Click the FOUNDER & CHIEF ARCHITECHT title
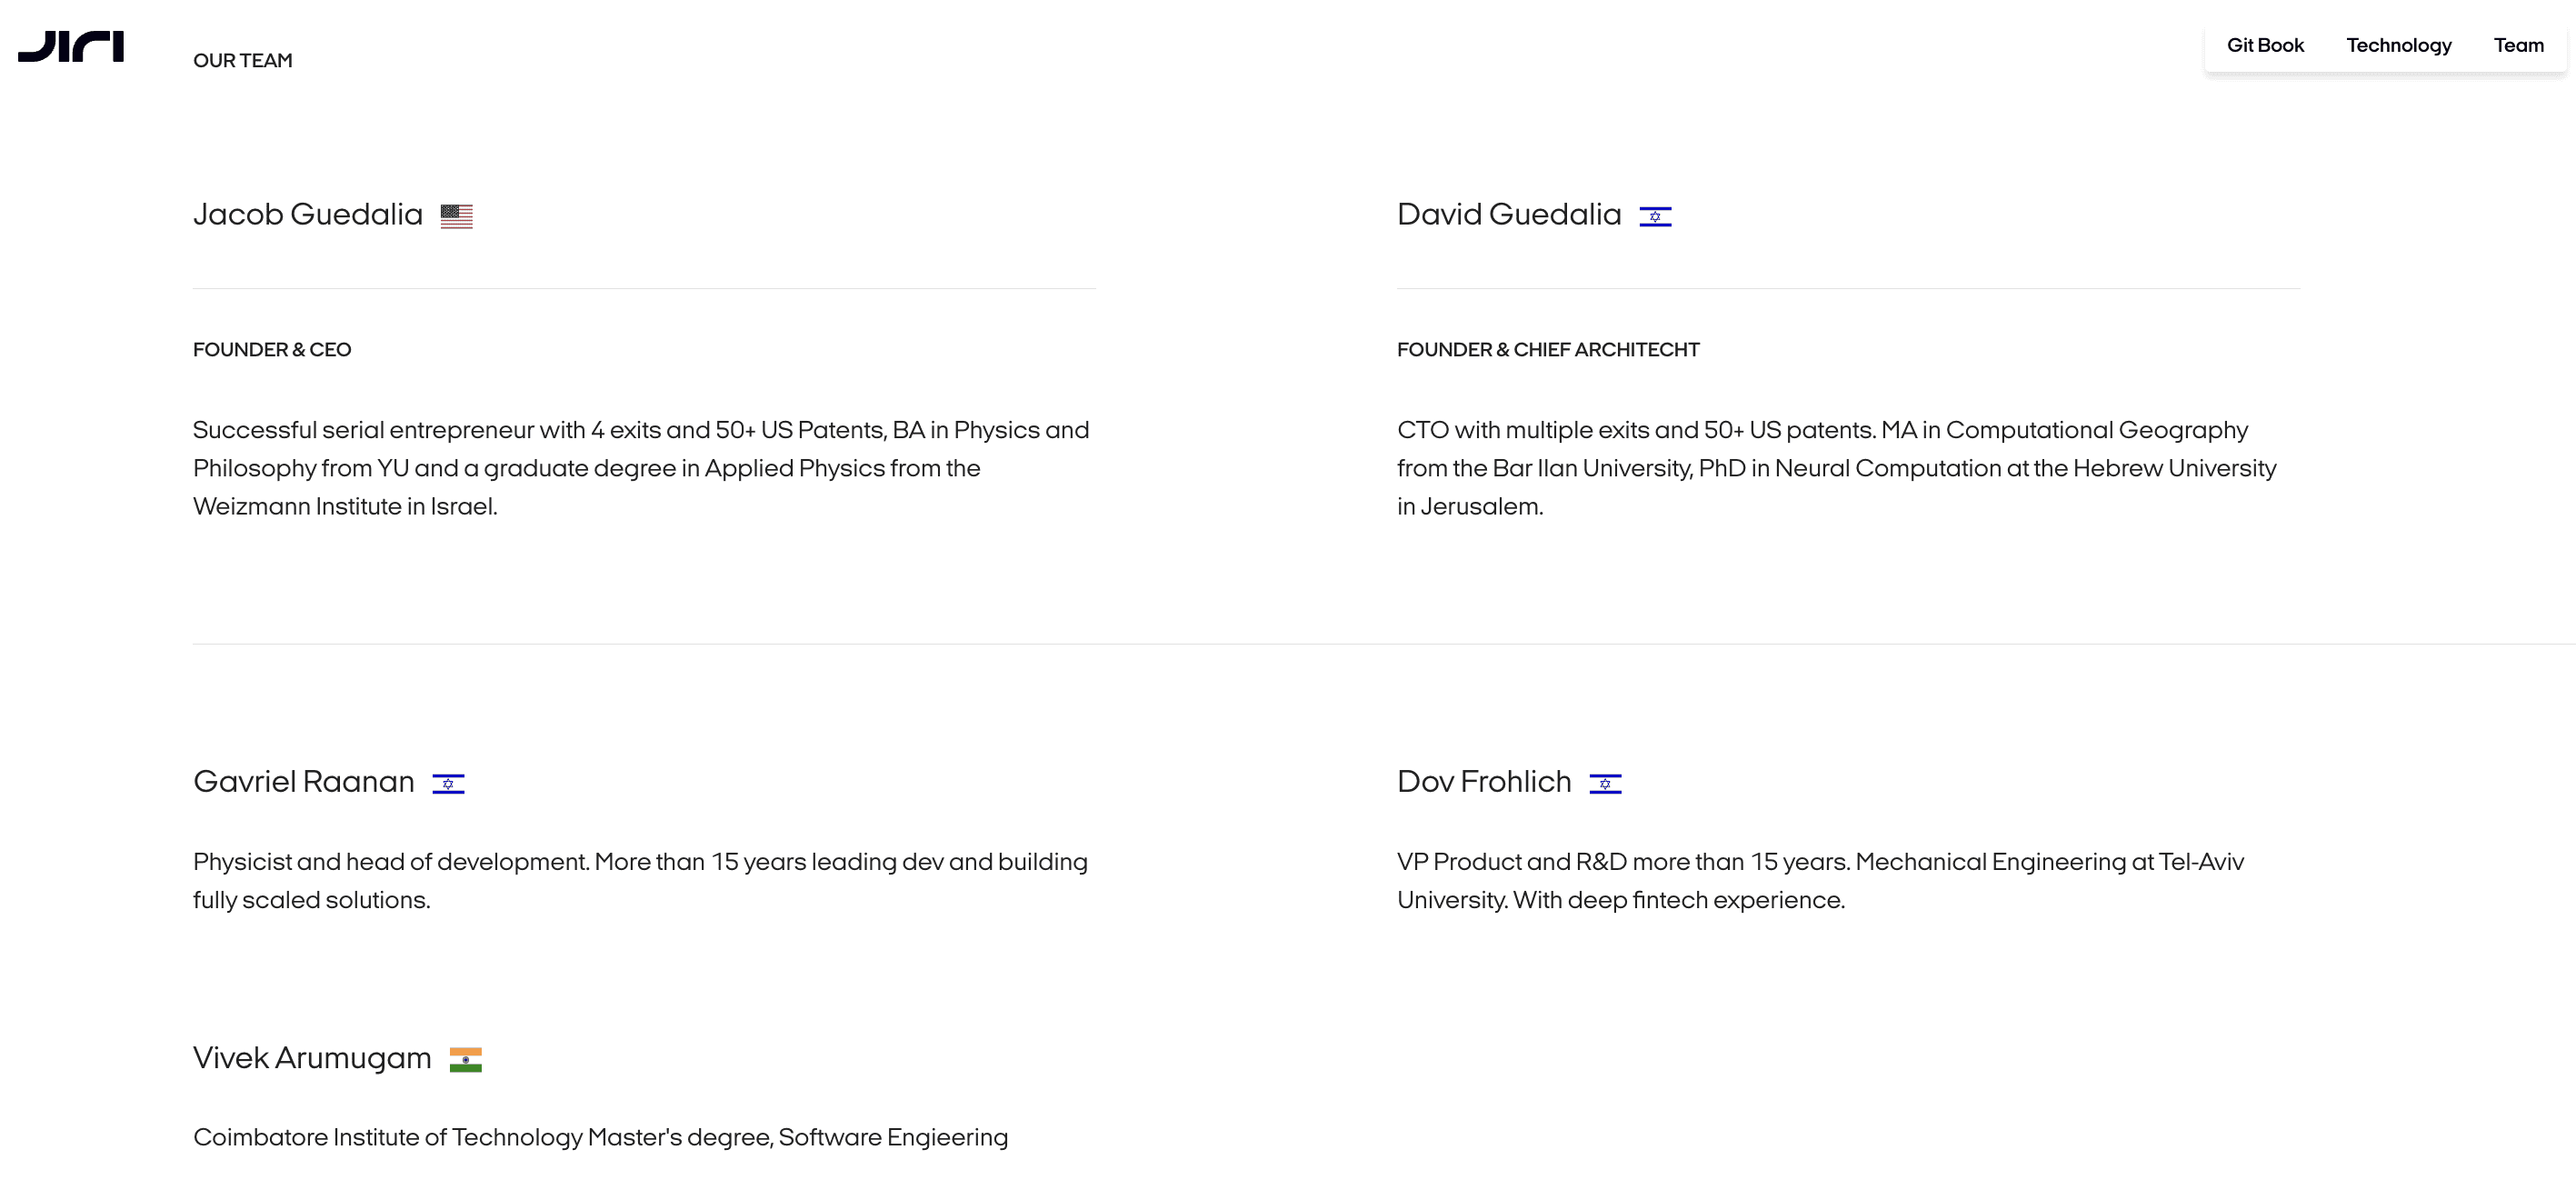Viewport: 2576px width, 1180px height. pyautogui.click(x=1547, y=349)
